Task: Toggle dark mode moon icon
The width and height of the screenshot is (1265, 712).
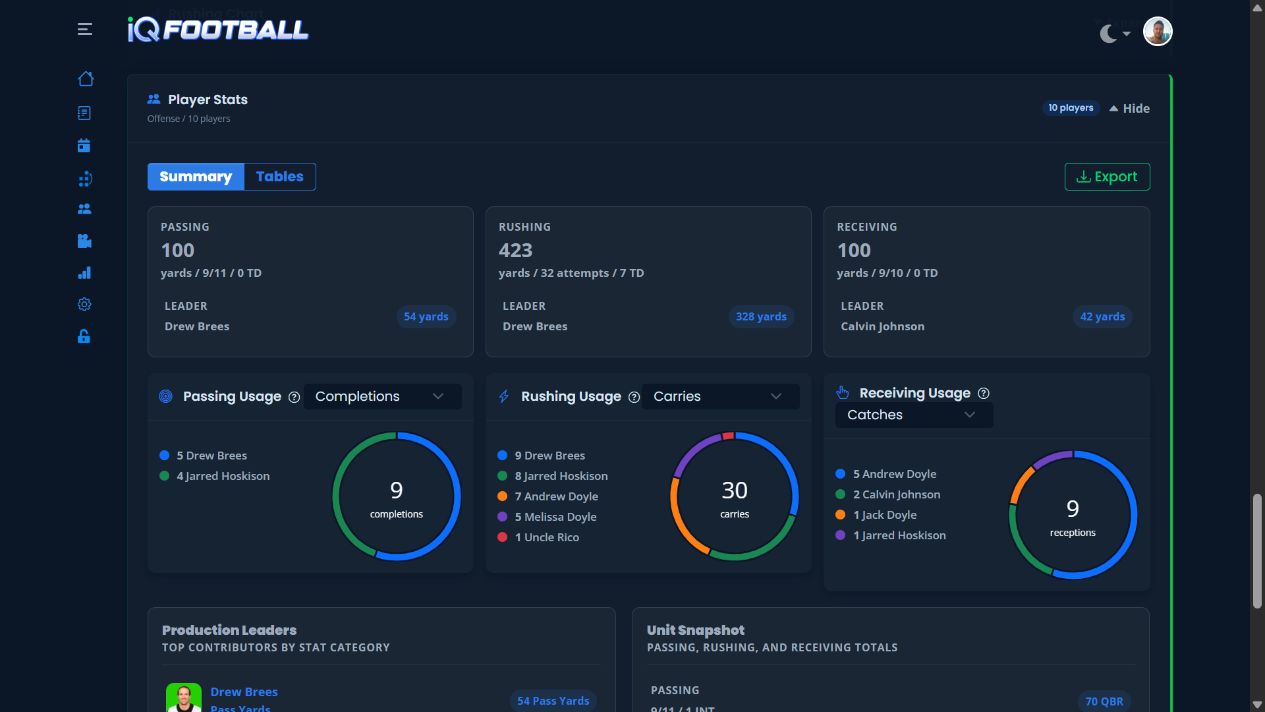Action: point(1108,33)
